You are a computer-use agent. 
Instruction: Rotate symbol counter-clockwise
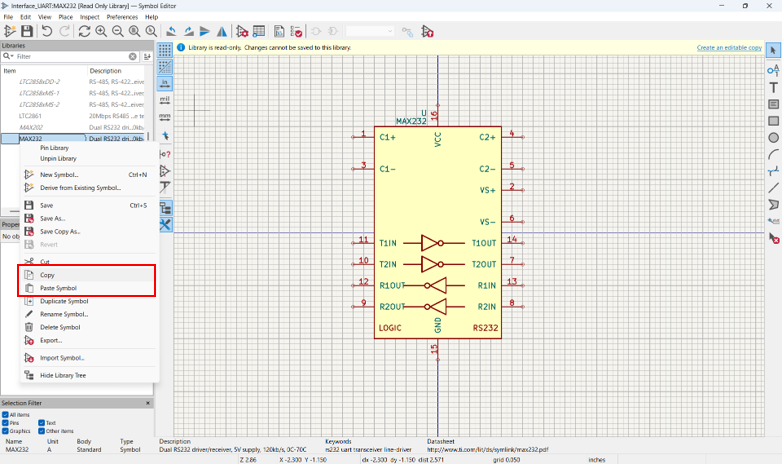[x=171, y=31]
